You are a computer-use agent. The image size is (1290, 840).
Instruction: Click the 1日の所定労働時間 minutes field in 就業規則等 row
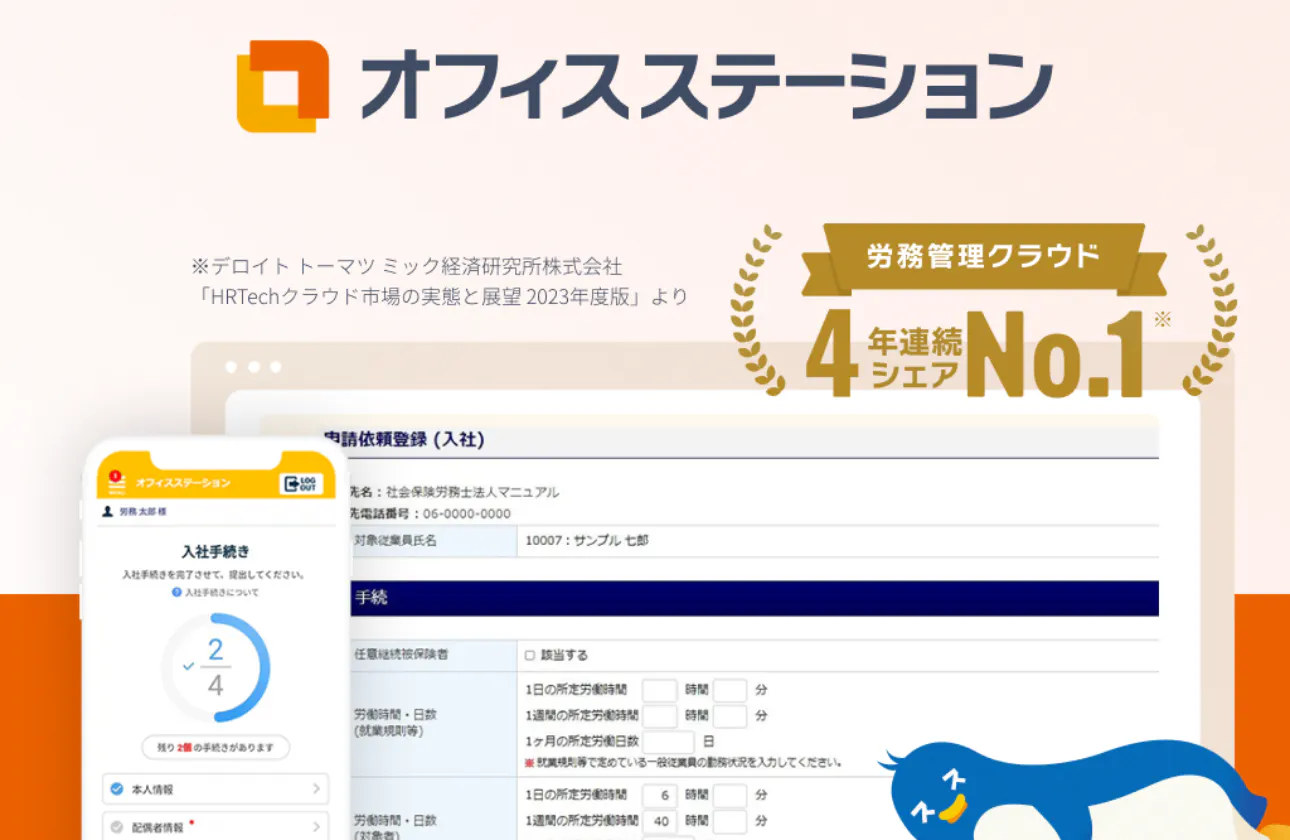[x=730, y=690]
